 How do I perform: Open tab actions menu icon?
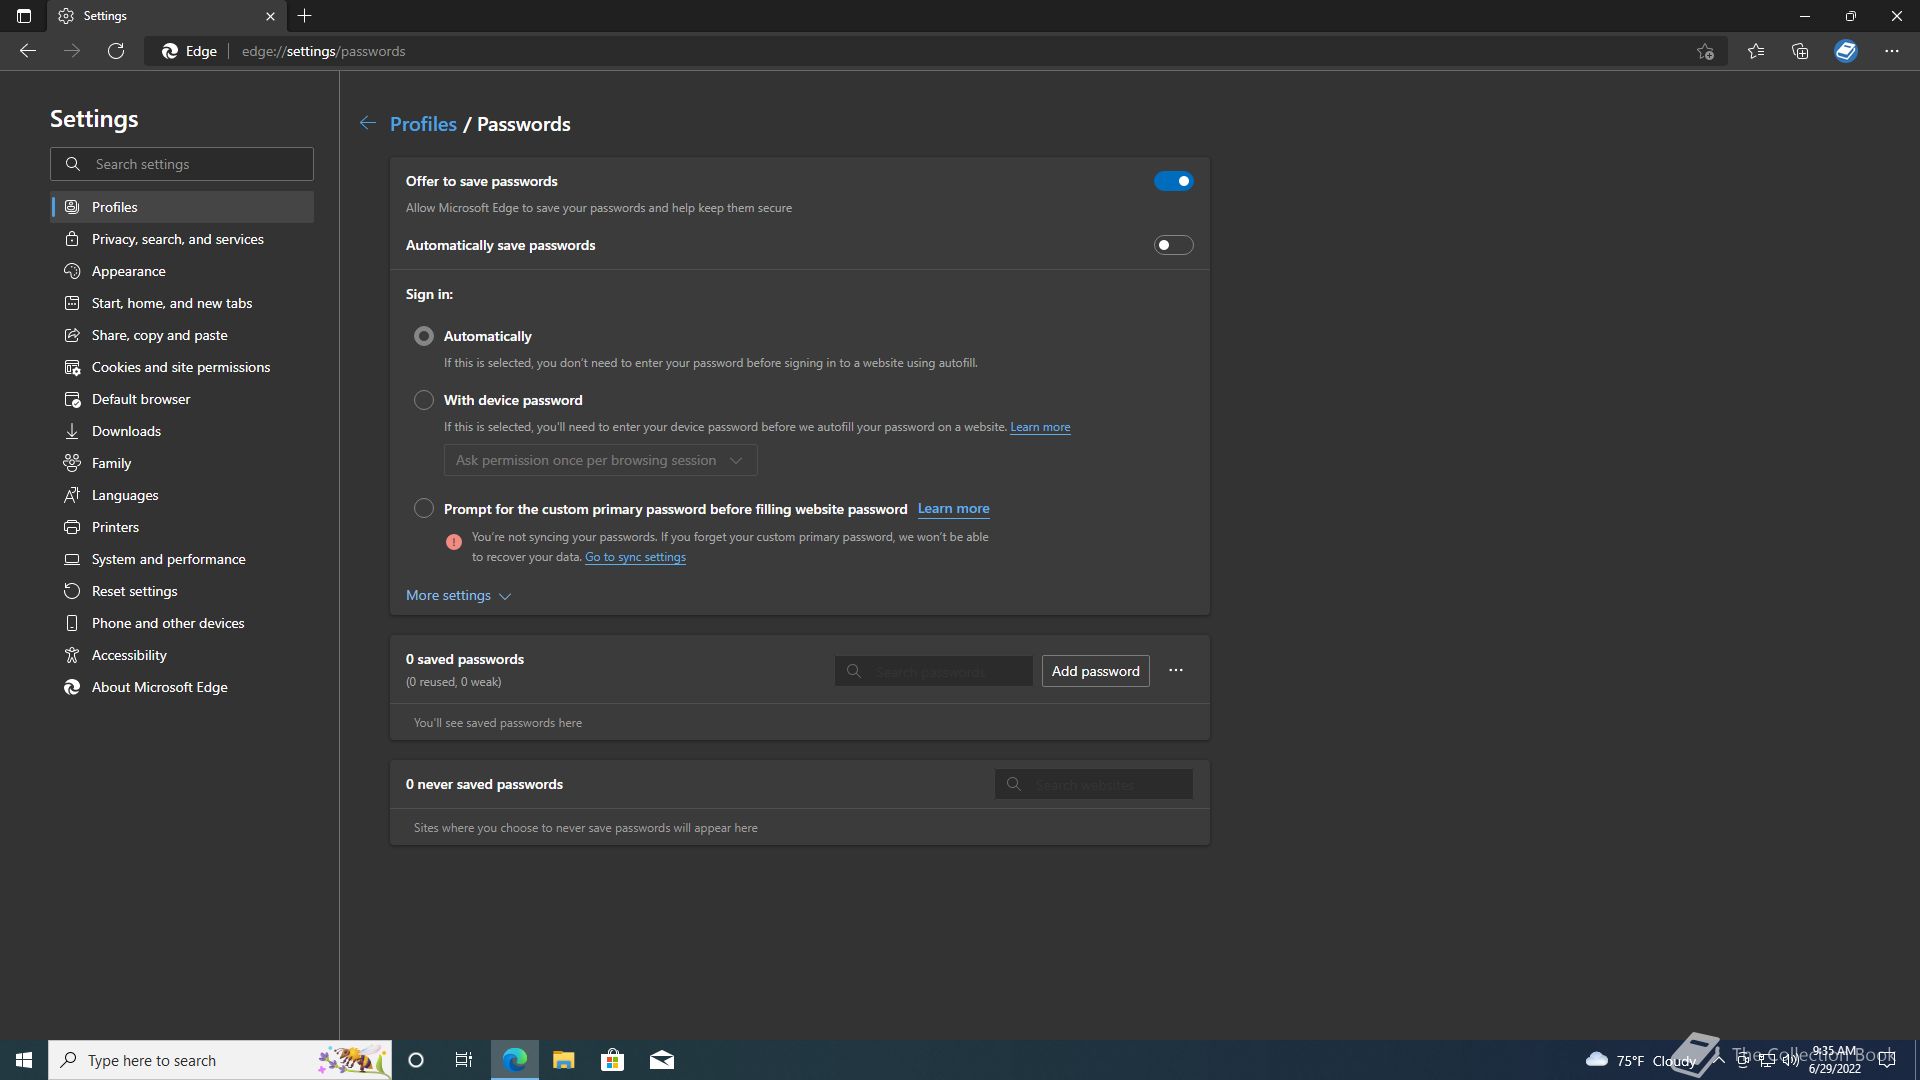[x=24, y=16]
